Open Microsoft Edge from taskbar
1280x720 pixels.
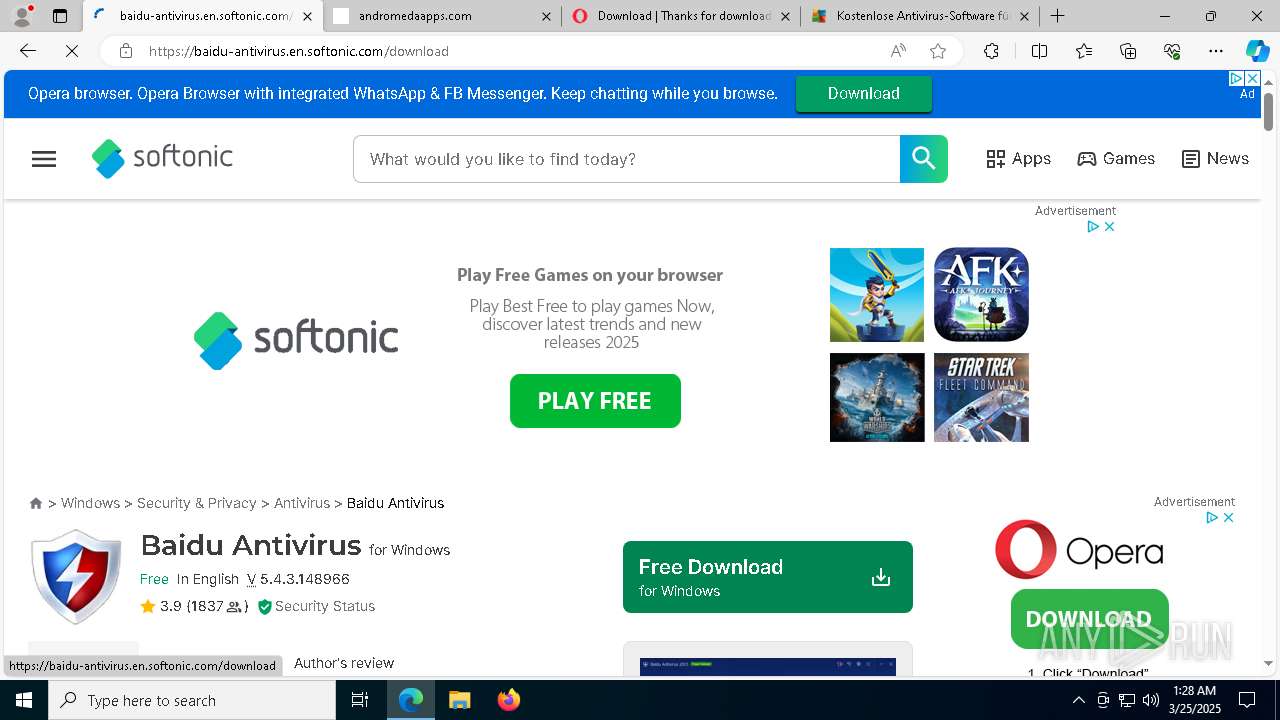coord(411,700)
